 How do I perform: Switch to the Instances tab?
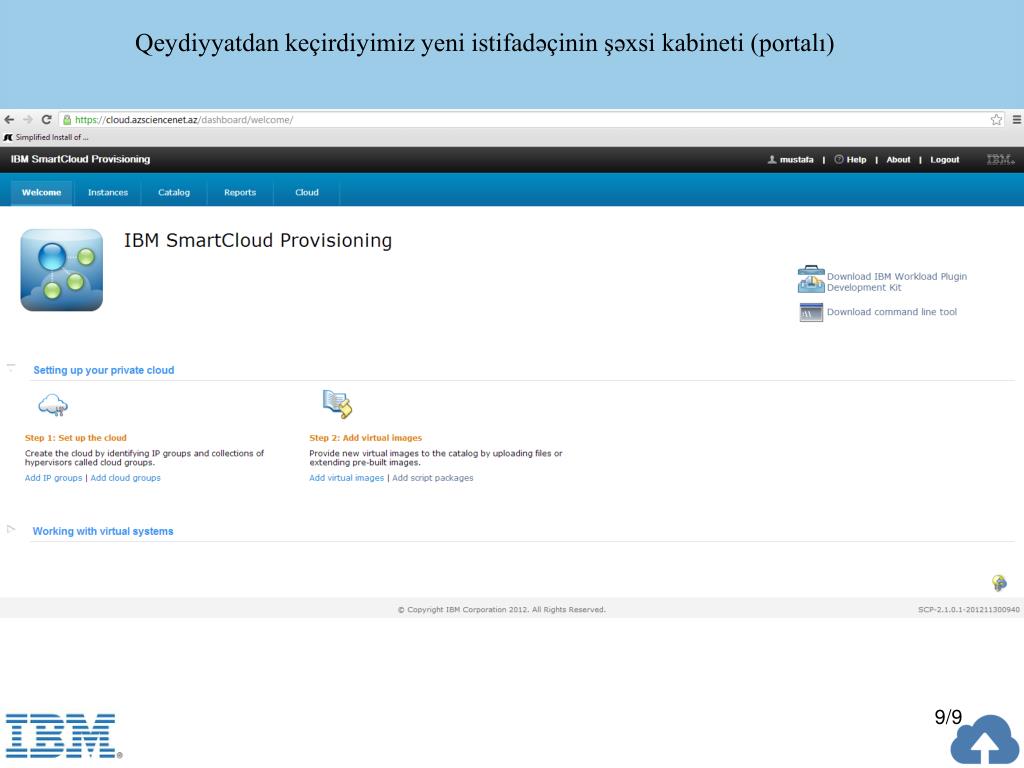tap(108, 193)
